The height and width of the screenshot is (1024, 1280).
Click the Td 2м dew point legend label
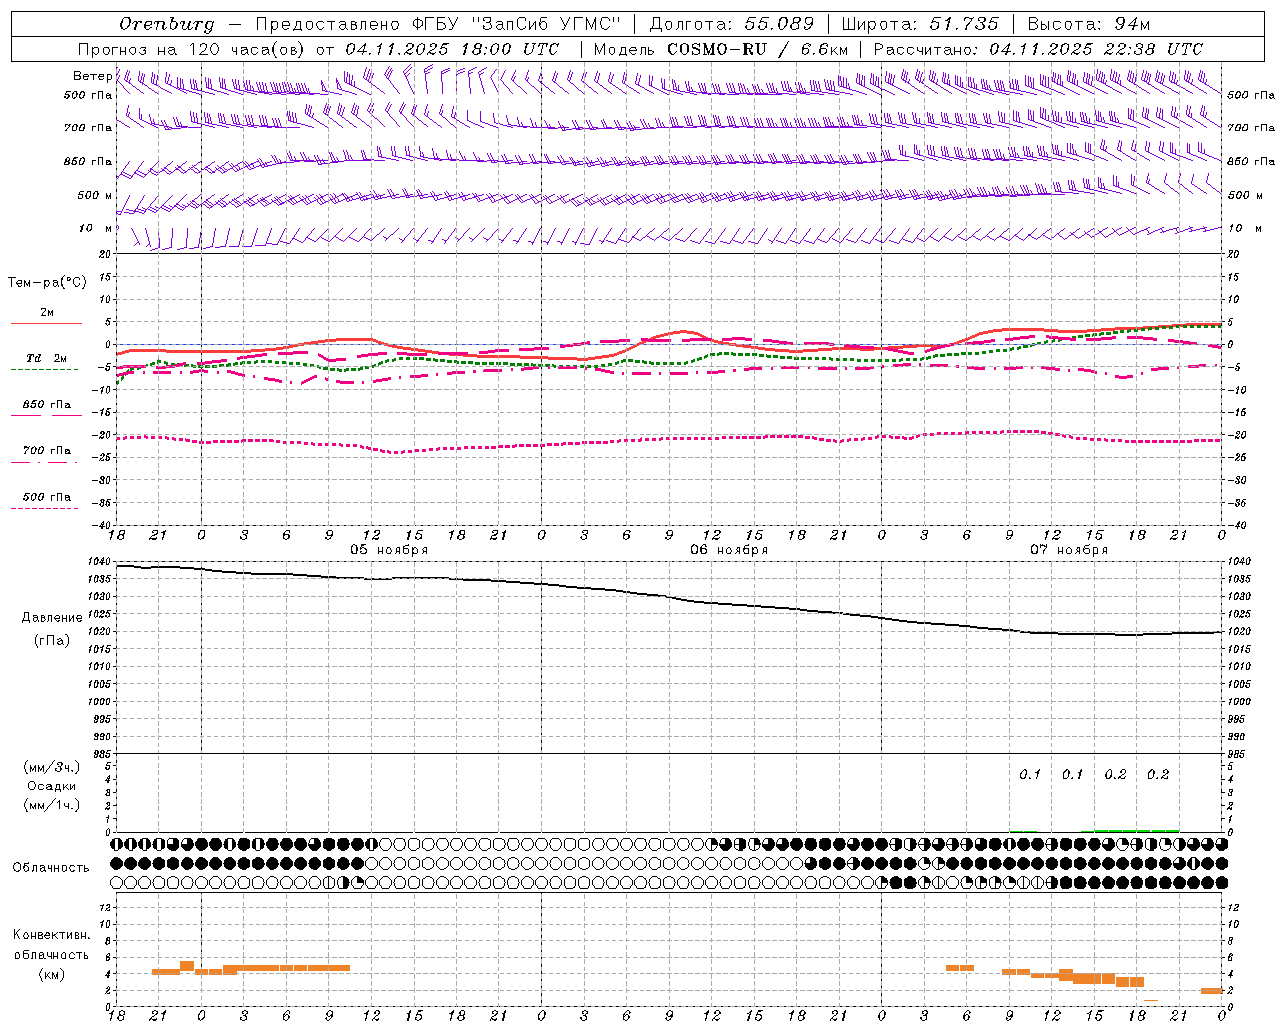tap(47, 358)
